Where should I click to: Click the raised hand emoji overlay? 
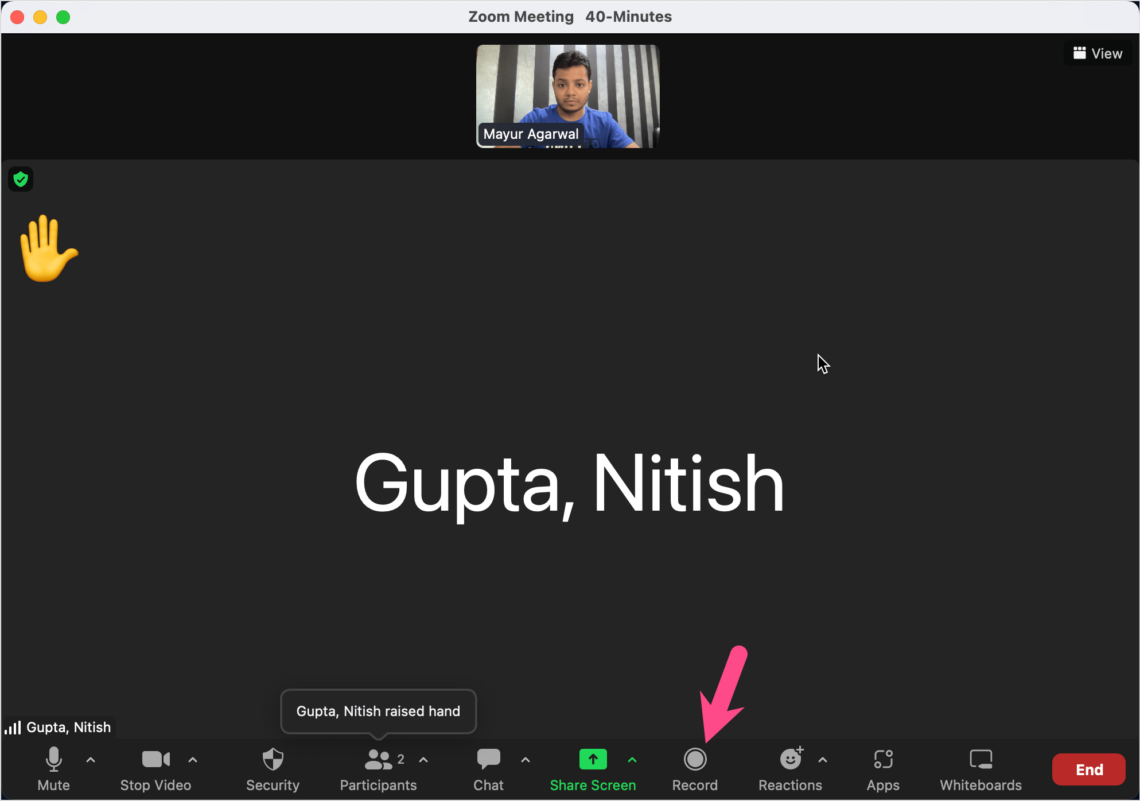click(x=49, y=248)
